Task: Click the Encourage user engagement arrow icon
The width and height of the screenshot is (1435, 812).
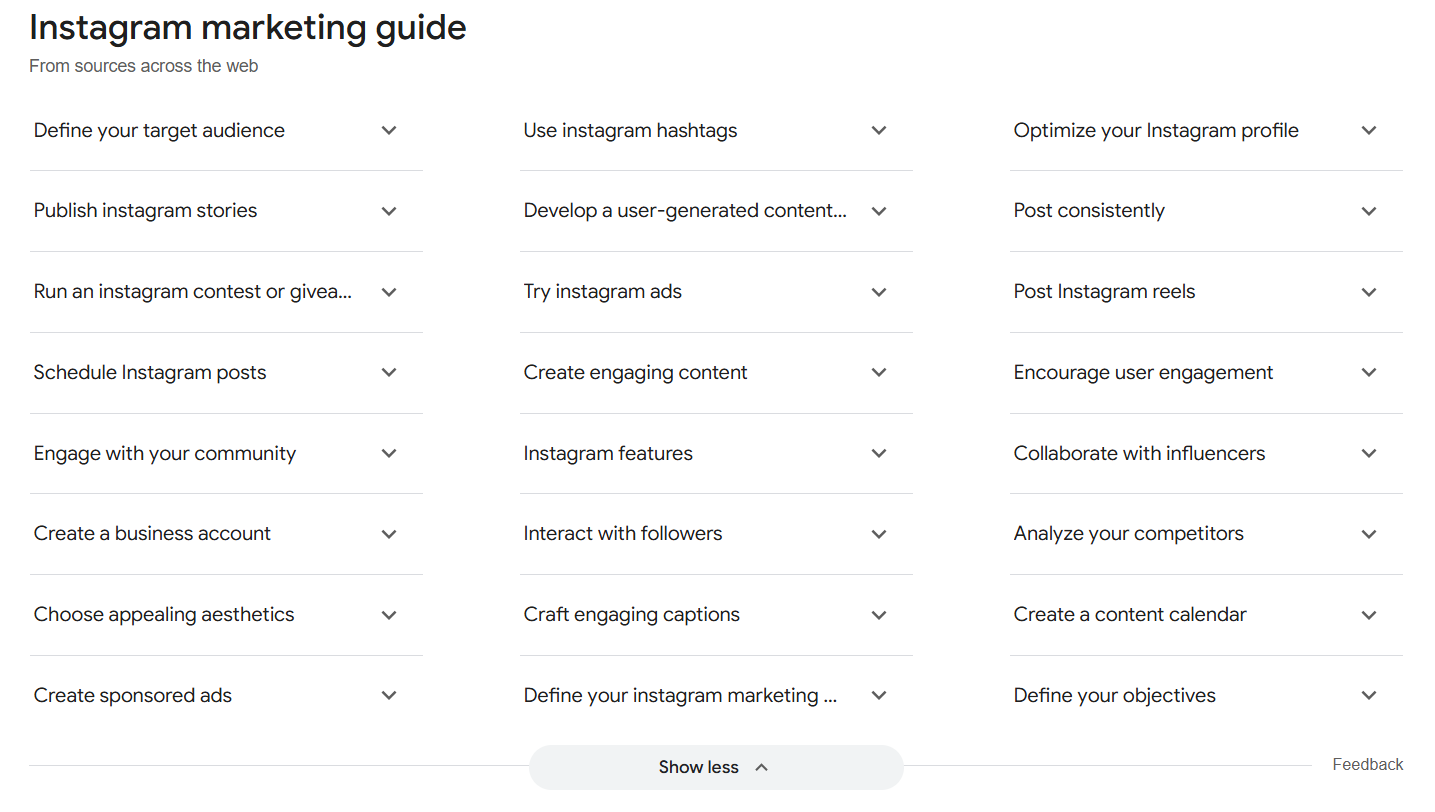Action: coord(1369,373)
